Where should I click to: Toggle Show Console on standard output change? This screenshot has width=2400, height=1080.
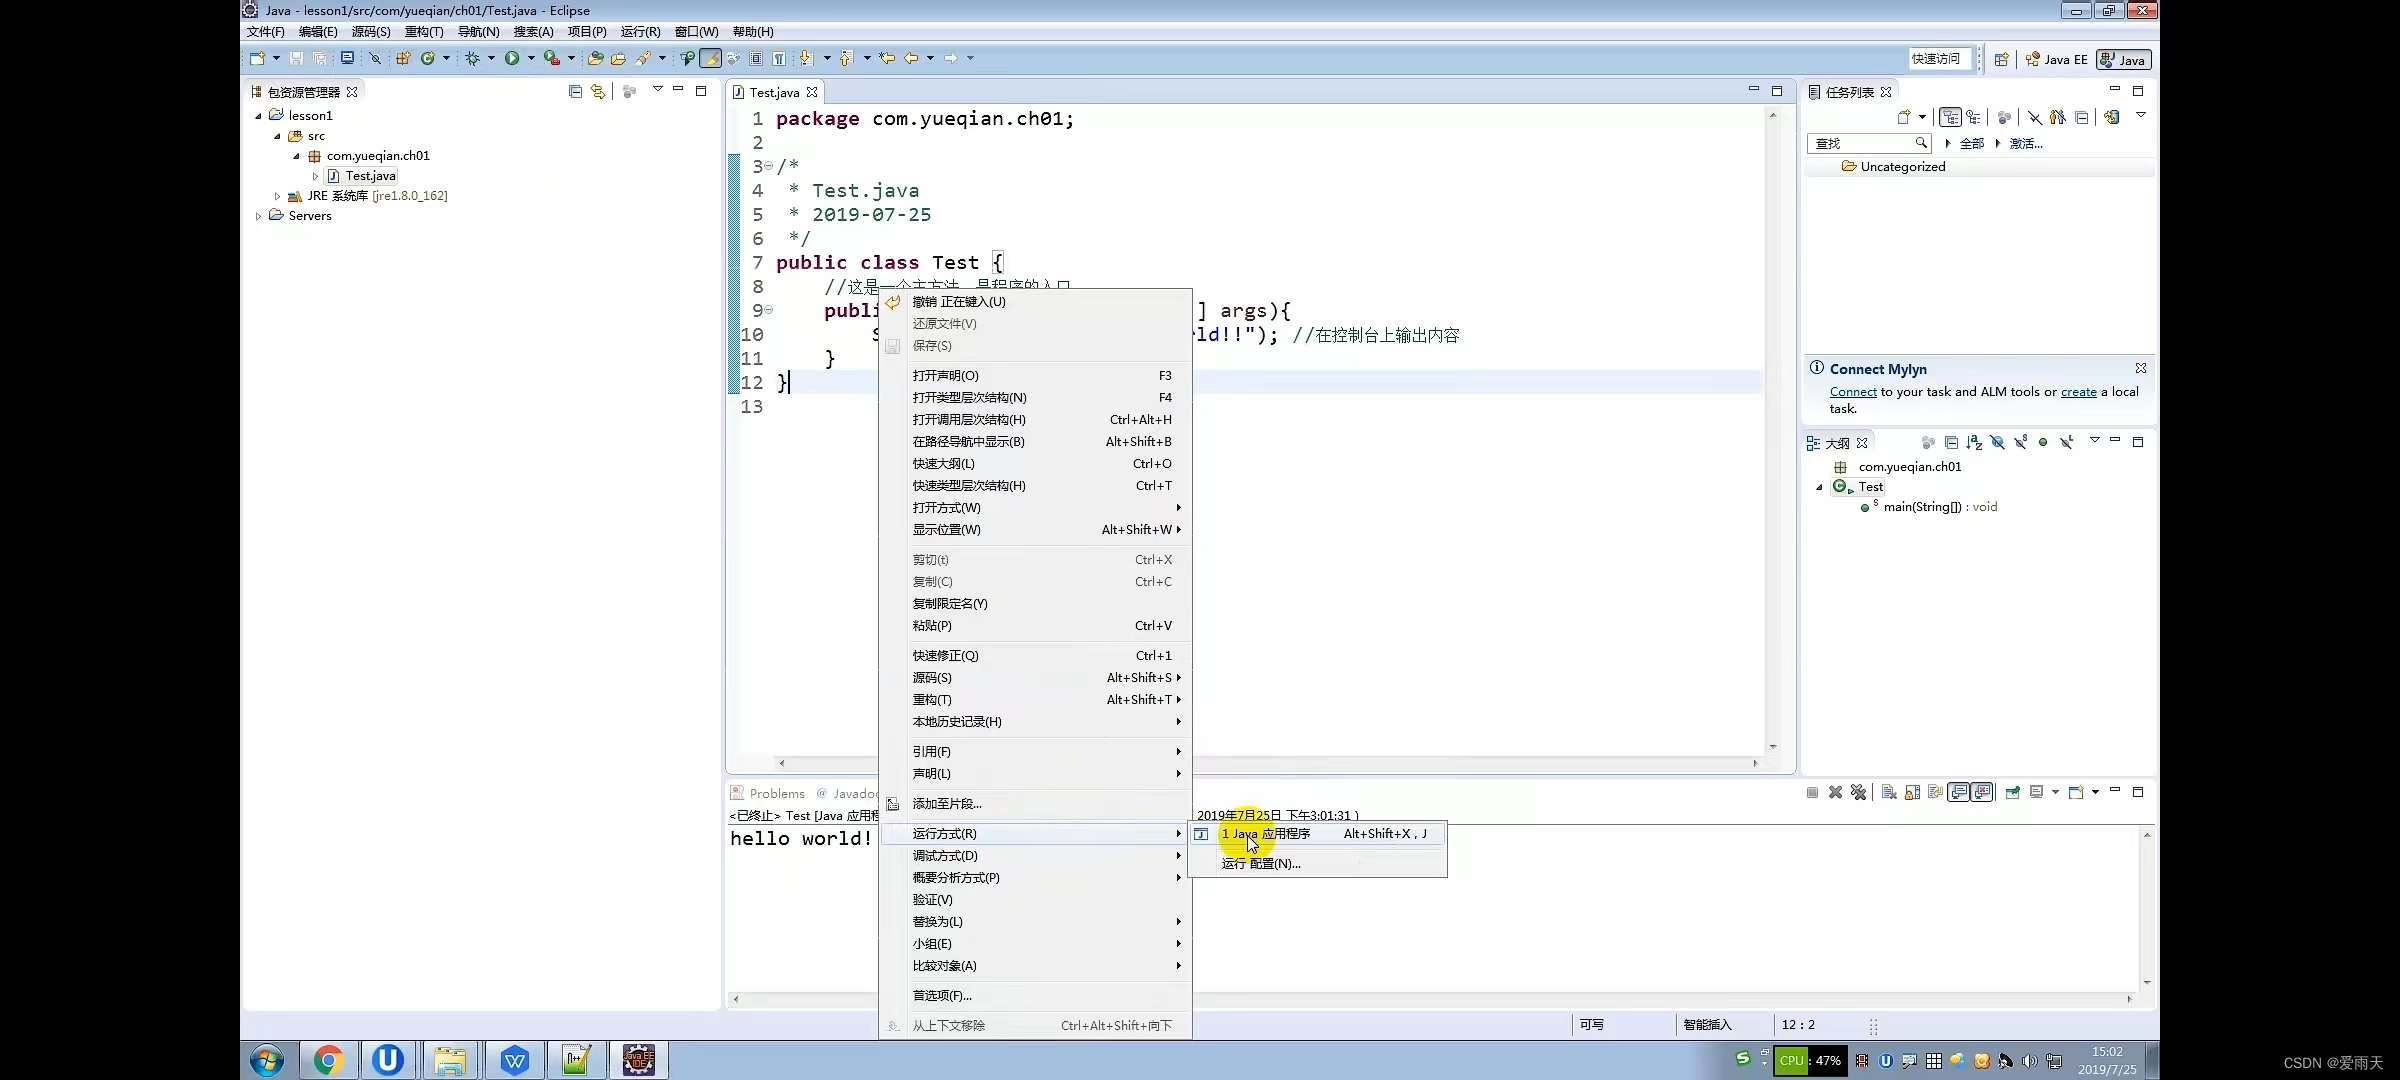point(1959,793)
